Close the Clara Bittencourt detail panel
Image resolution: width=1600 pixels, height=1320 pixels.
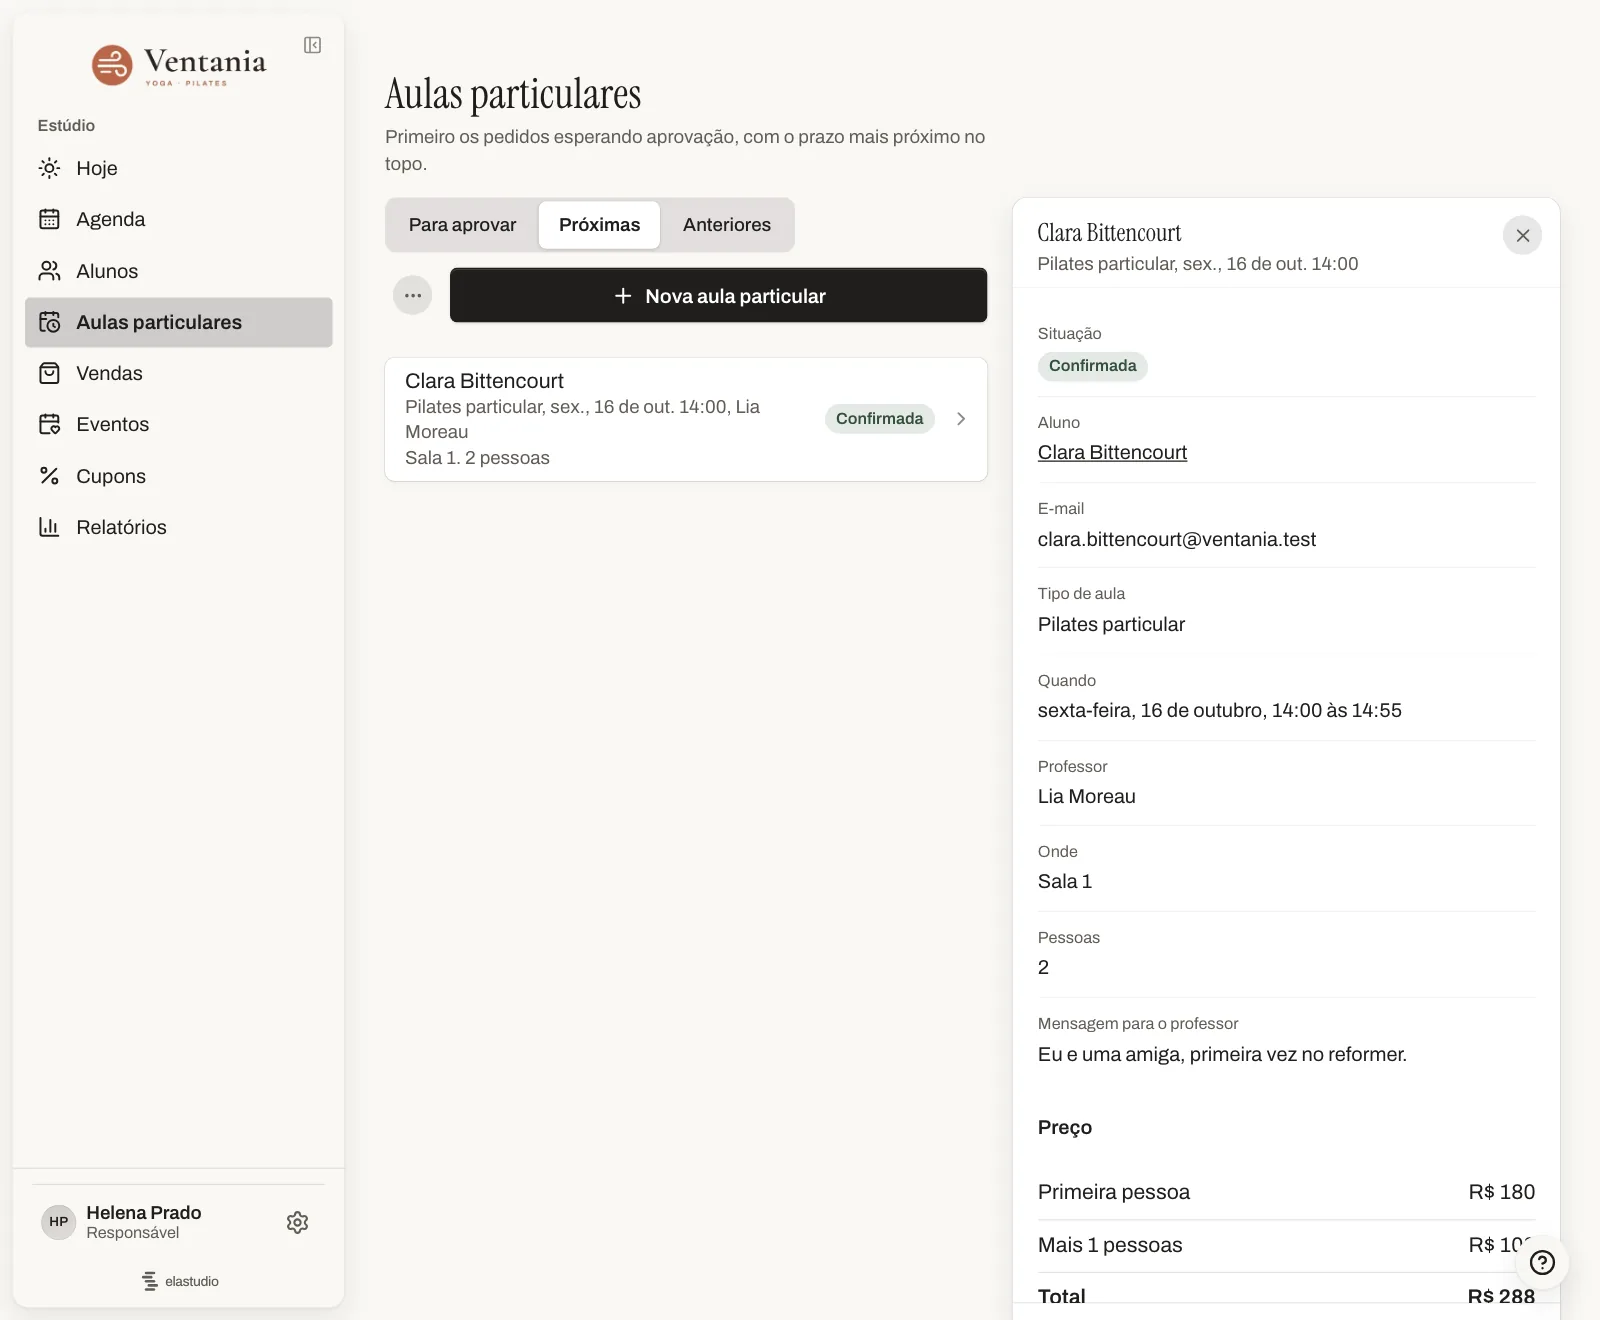(1522, 235)
